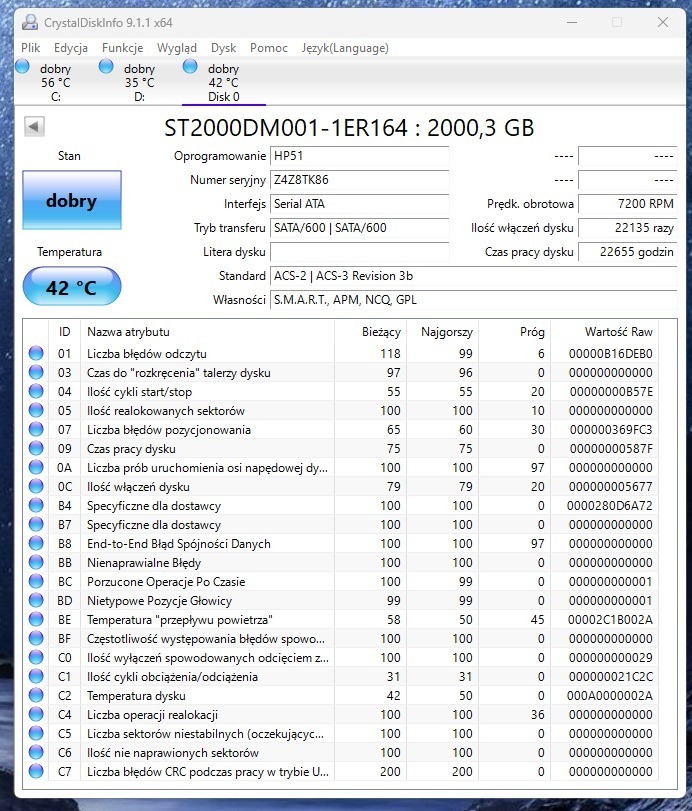Image resolution: width=692 pixels, height=811 pixels.
Task: Click the CrystalDiskInfo app icon in title bar
Action: pos(30,22)
